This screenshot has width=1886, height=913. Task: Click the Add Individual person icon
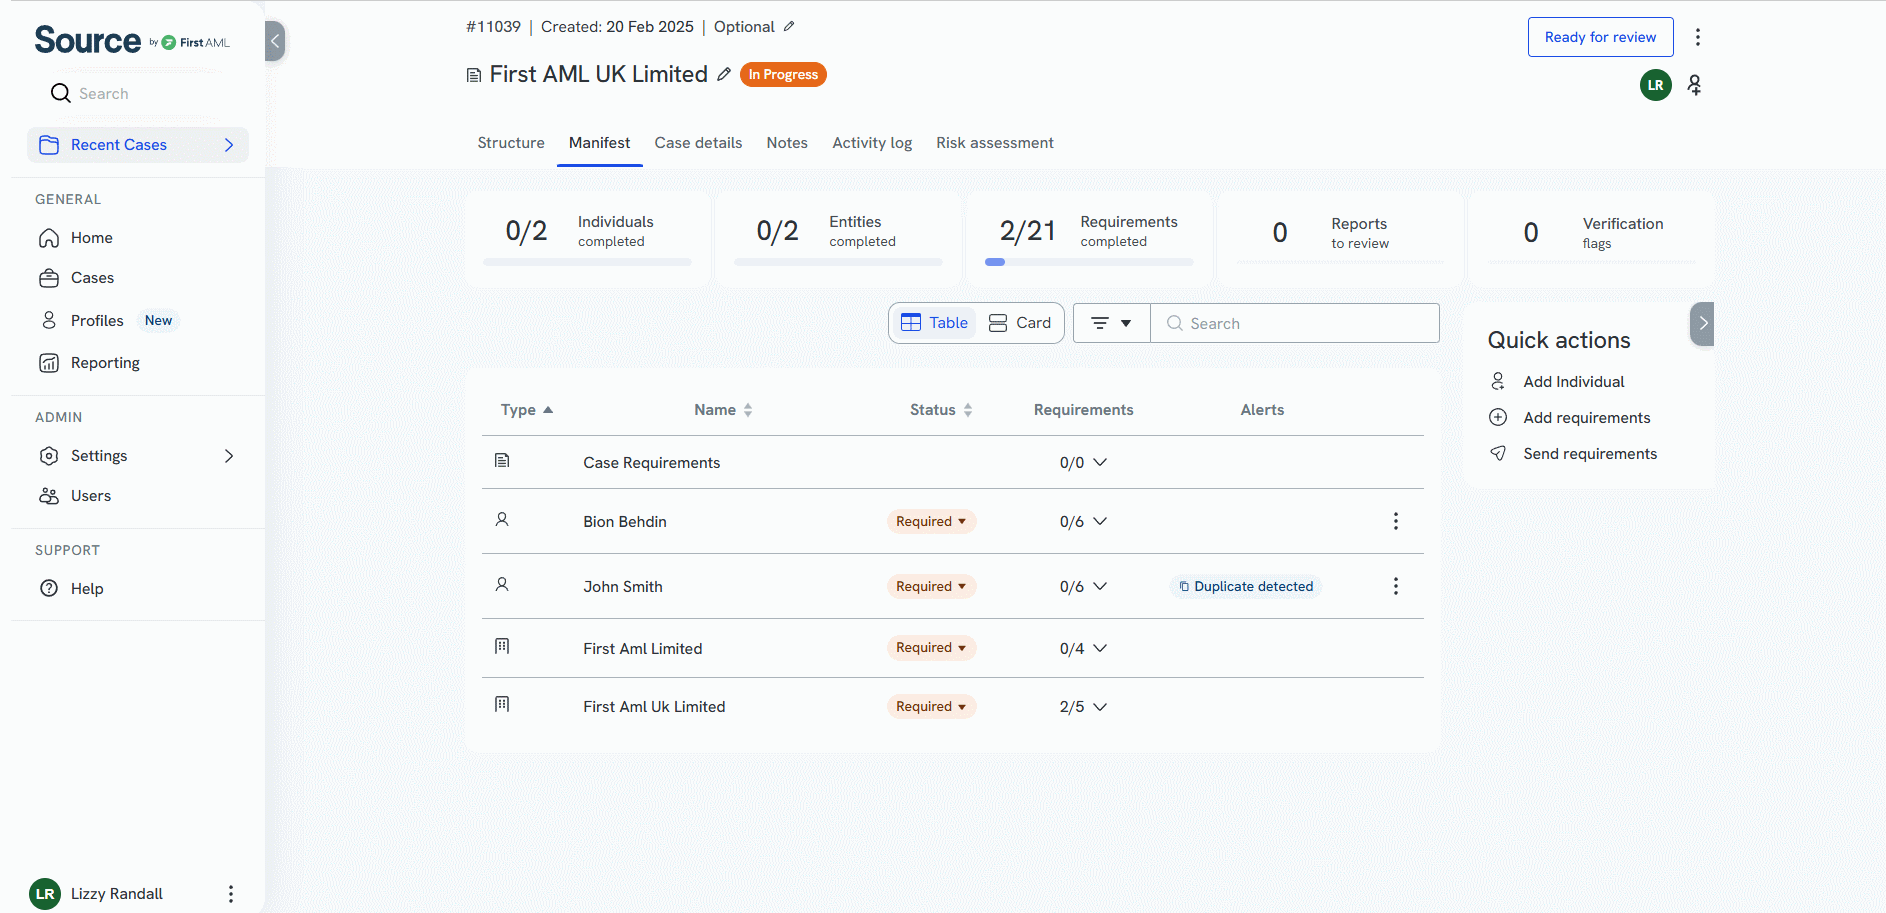[1498, 381]
